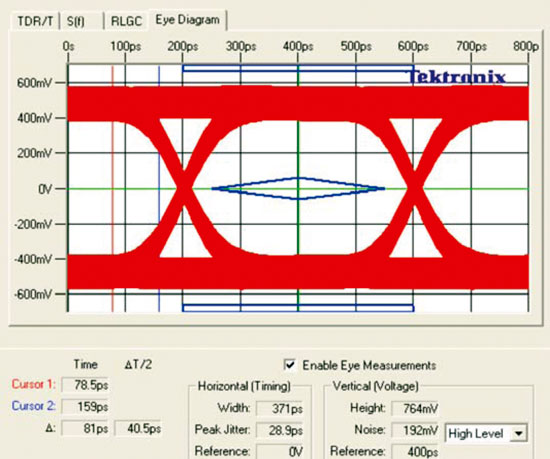Click the Cursor 1 time field
This screenshot has width=550, height=459.
point(85,385)
